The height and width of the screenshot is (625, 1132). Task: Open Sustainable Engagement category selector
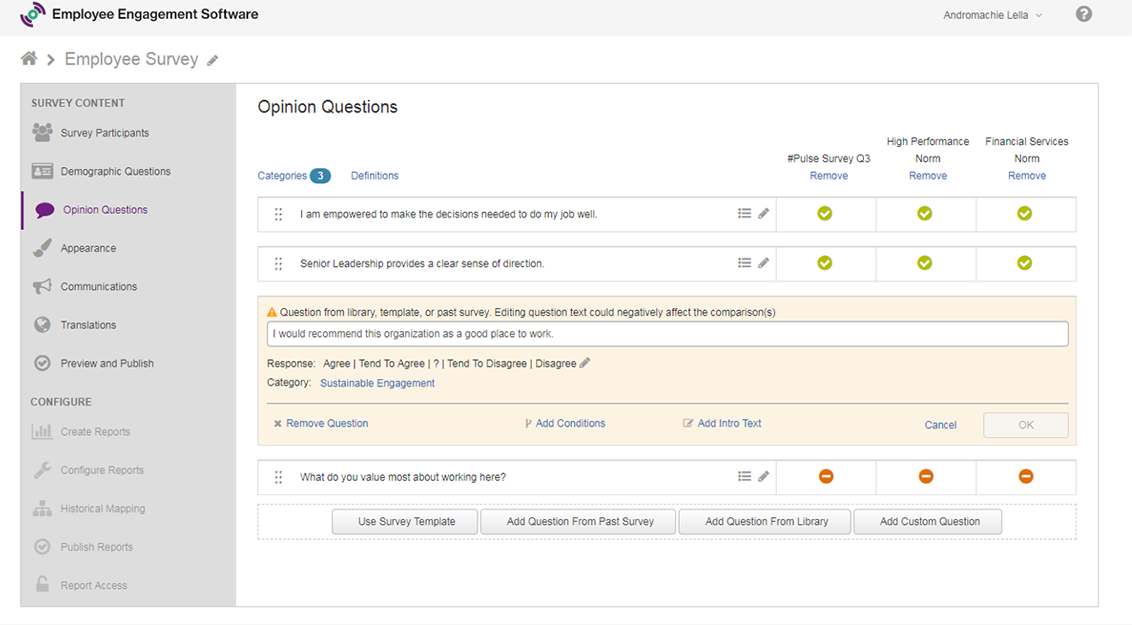point(377,383)
